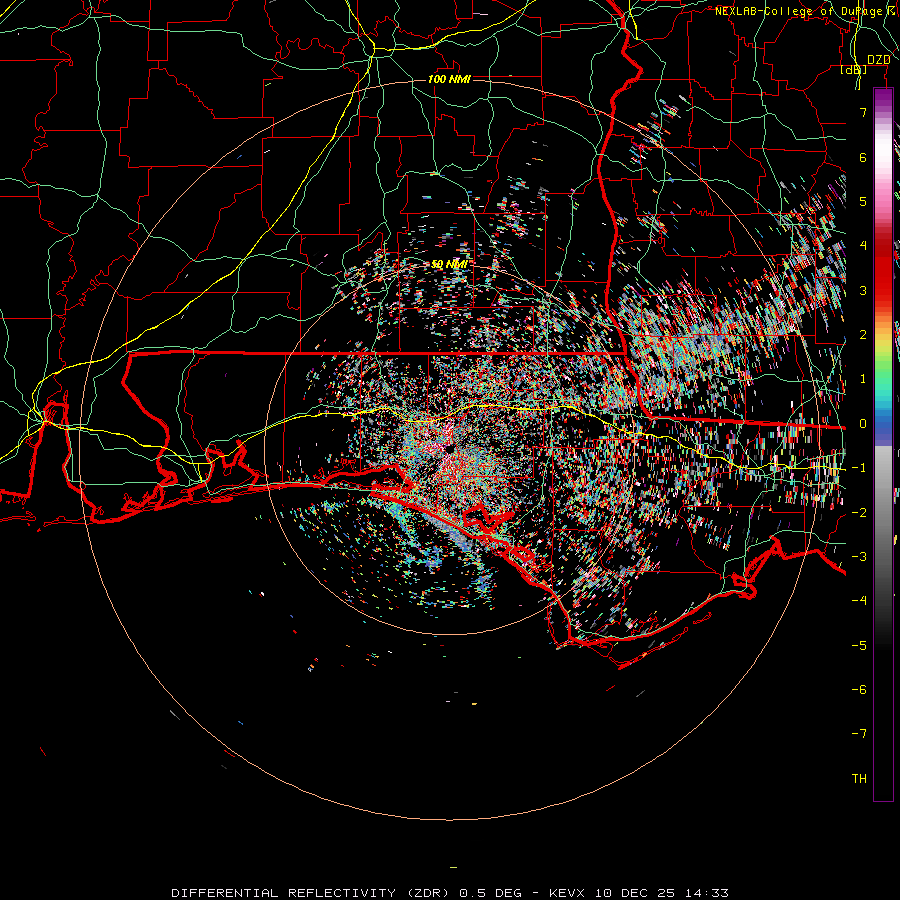Image resolution: width=900 pixels, height=900 pixels.
Task: Click the legend value -6
Action: pos(859,690)
